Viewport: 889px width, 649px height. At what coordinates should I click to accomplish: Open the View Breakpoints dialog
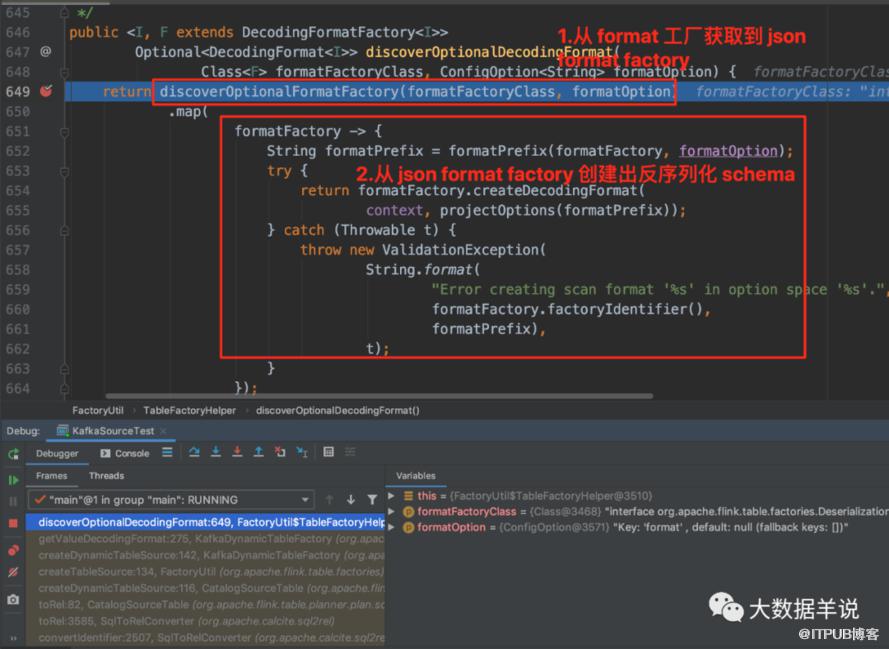coord(14,550)
